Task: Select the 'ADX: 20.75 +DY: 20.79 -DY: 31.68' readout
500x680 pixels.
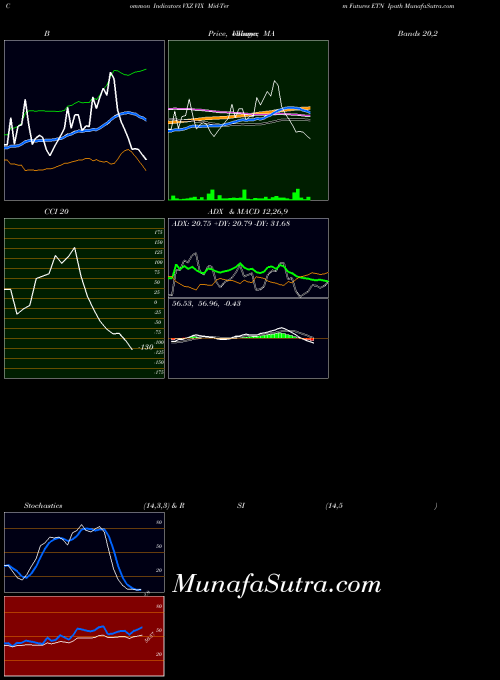Action: pyautogui.click(x=231, y=224)
